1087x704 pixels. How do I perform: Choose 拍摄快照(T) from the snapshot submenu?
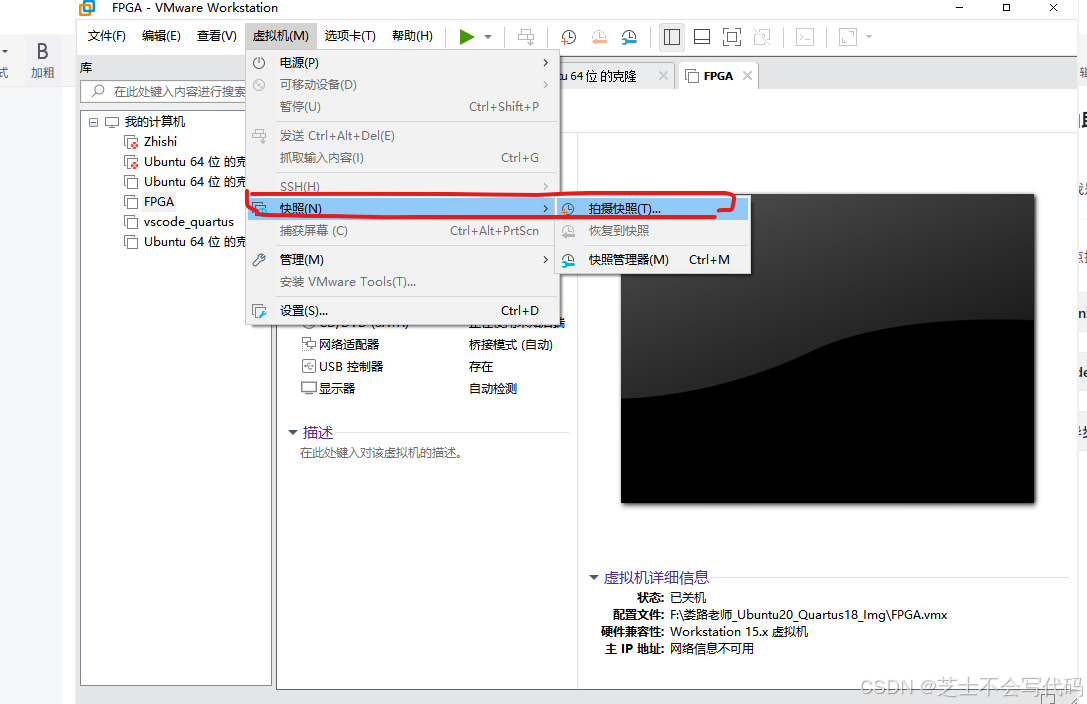[623, 208]
